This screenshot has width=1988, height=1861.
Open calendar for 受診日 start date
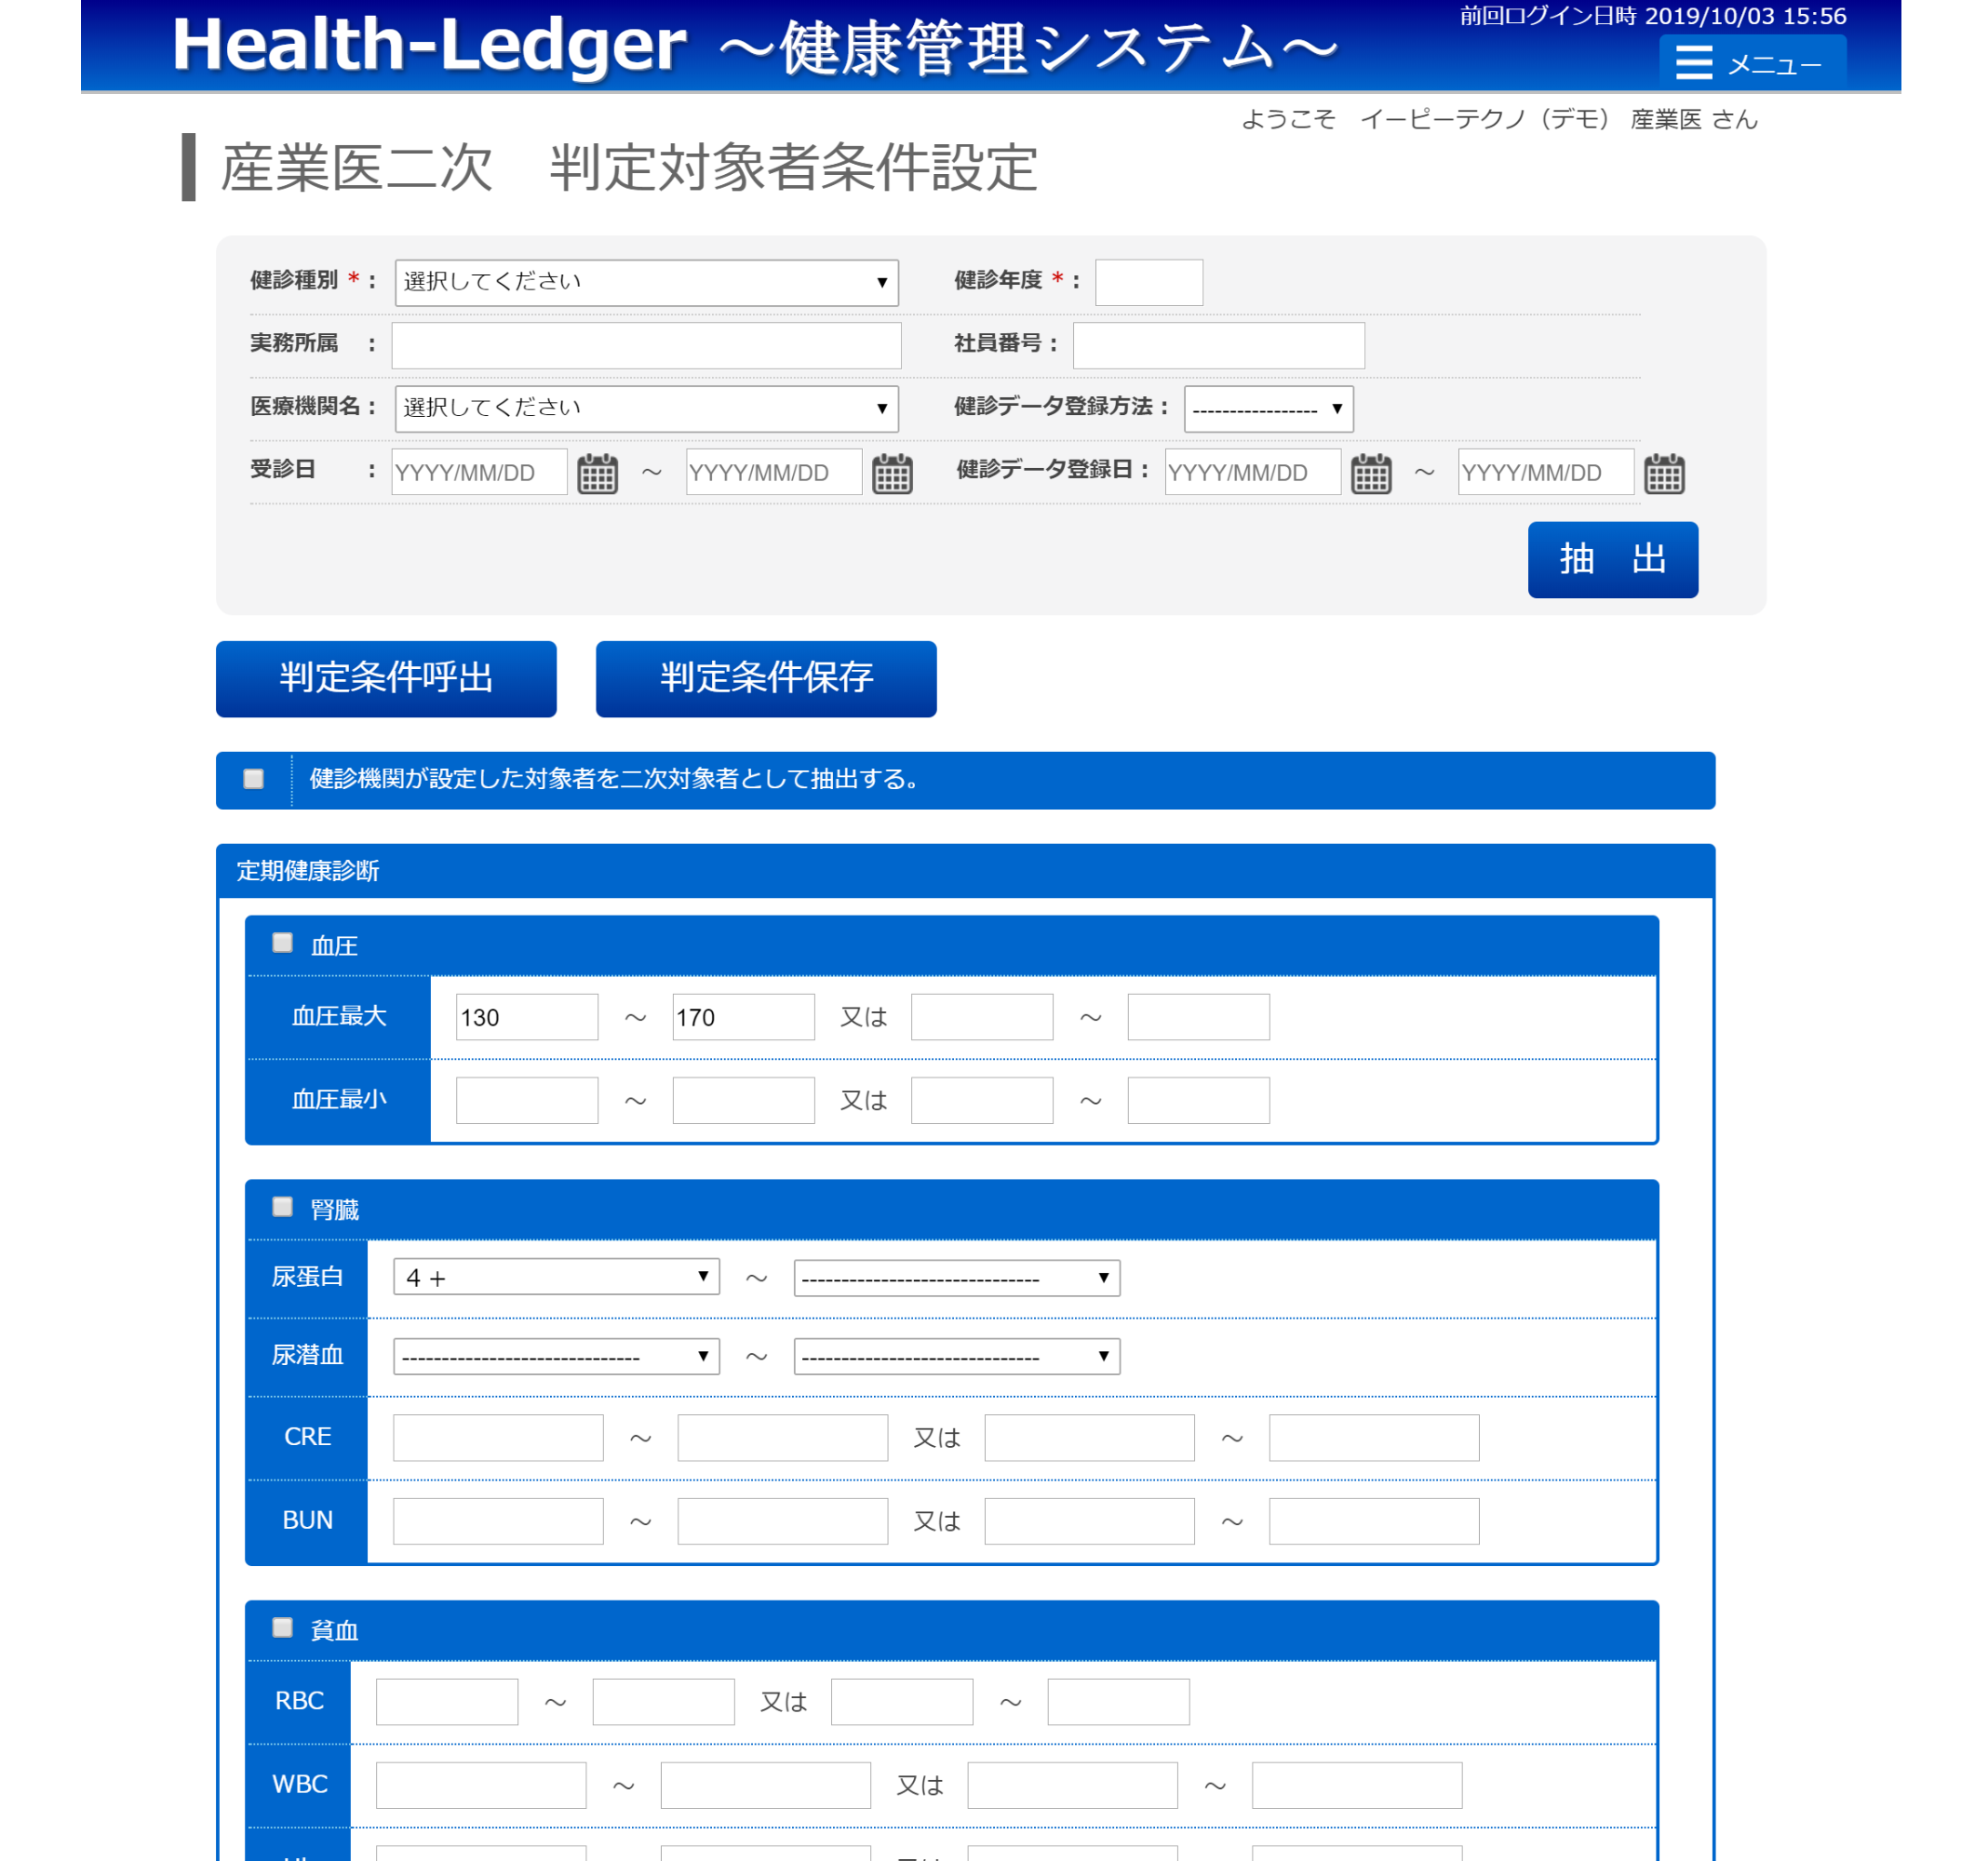597,474
